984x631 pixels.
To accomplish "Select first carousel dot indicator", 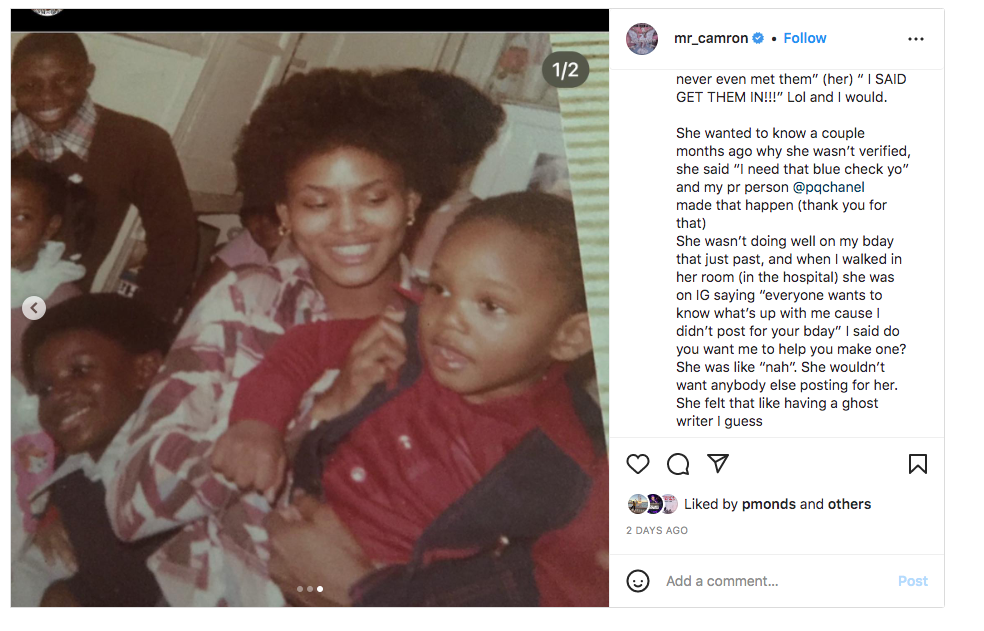I will point(300,589).
